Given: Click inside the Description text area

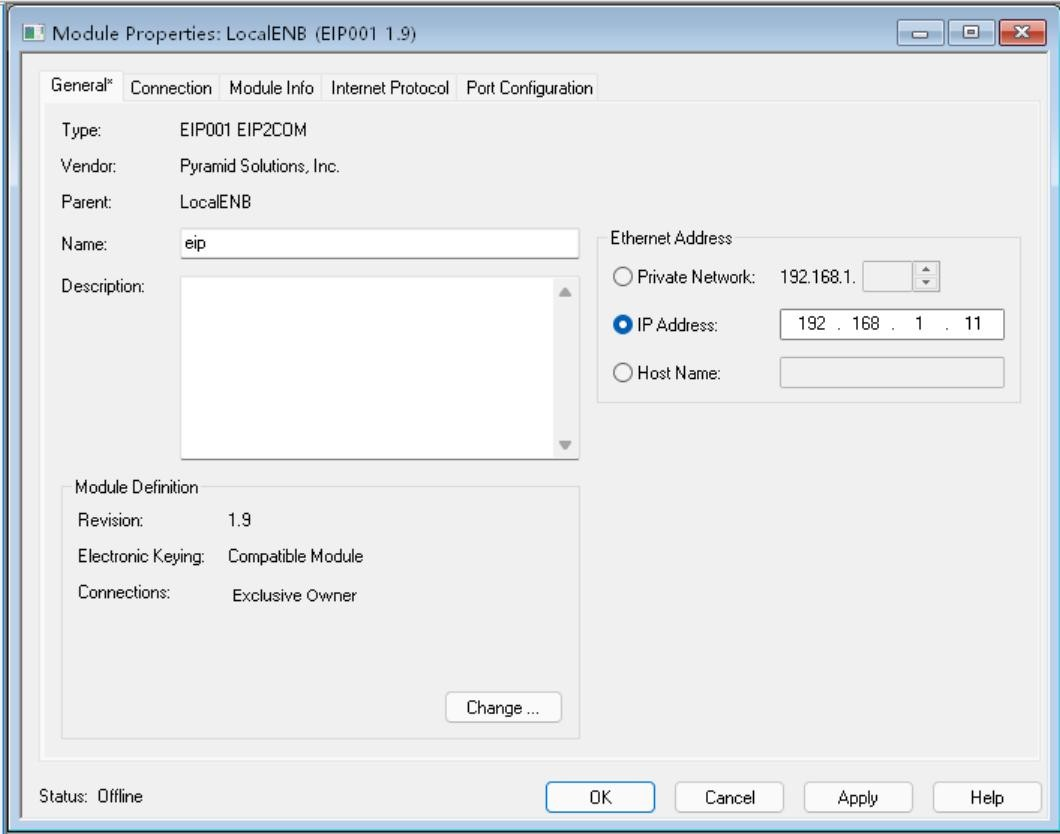Looking at the screenshot, I should pos(367,368).
